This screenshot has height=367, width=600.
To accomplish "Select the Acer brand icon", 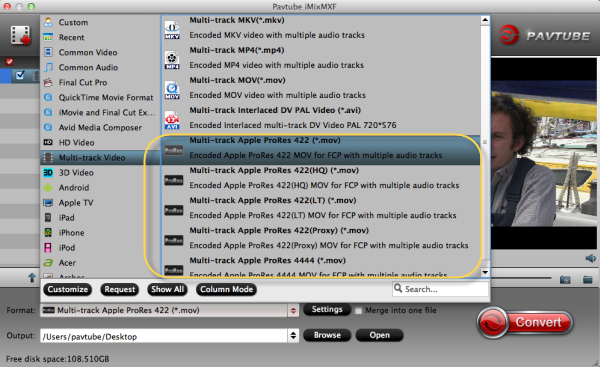I will [x=48, y=263].
